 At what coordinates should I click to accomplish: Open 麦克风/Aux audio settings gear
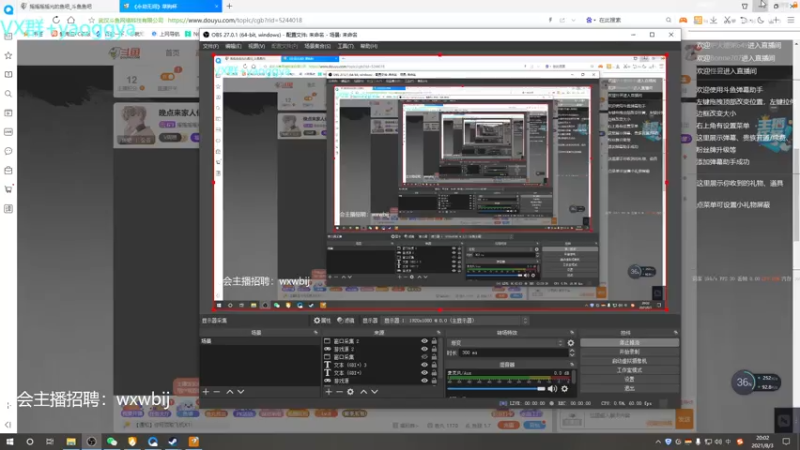click(564, 389)
